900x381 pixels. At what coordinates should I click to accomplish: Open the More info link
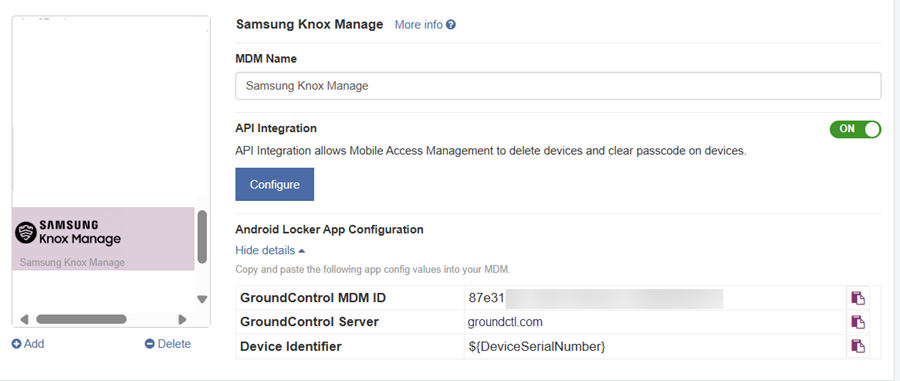pos(418,25)
